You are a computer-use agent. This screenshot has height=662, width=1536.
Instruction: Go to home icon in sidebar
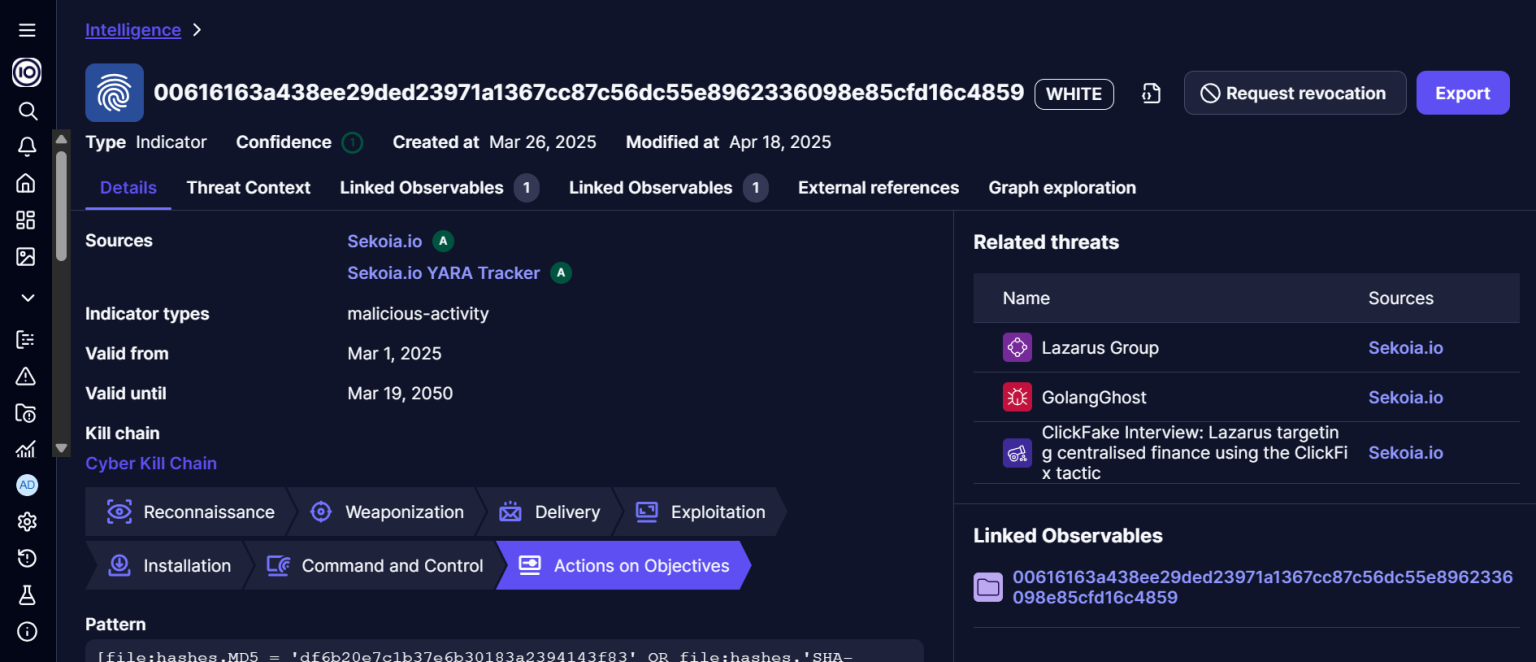pos(27,183)
